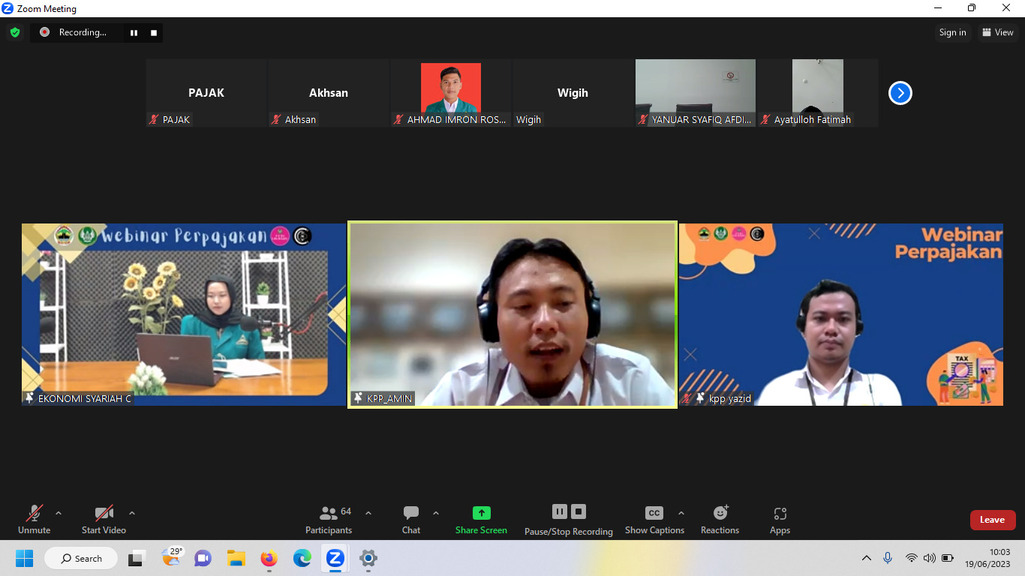The height and width of the screenshot is (576, 1025).
Task: Click the green encryption shield icon
Action: point(15,32)
